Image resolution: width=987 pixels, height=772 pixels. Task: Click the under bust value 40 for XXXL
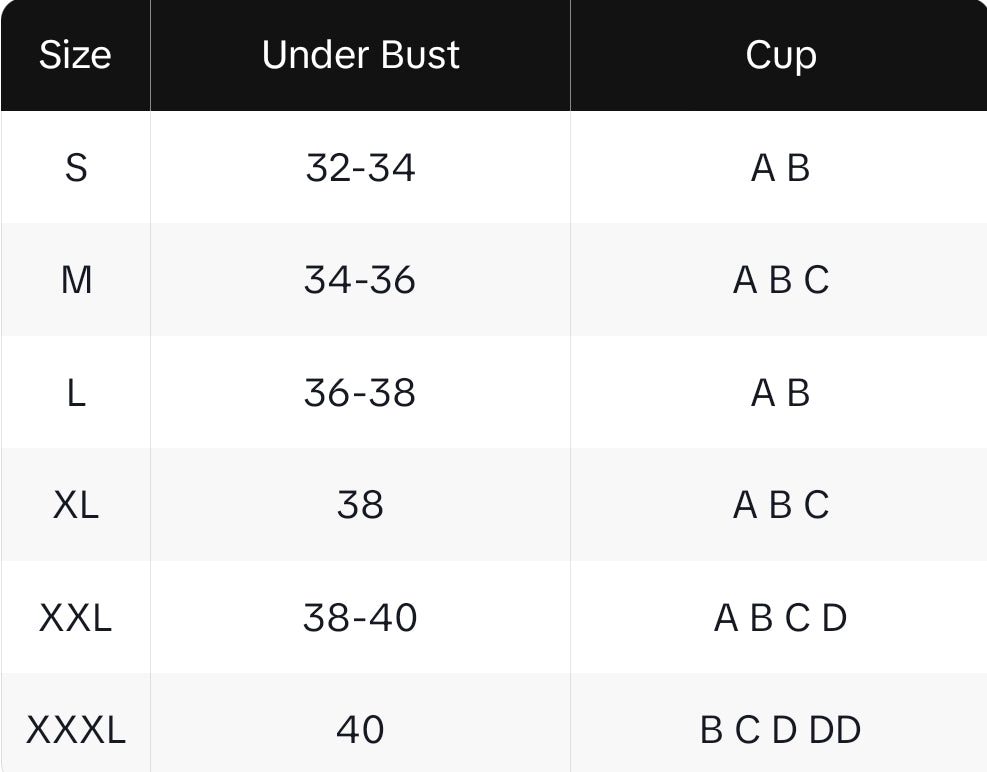[360, 730]
